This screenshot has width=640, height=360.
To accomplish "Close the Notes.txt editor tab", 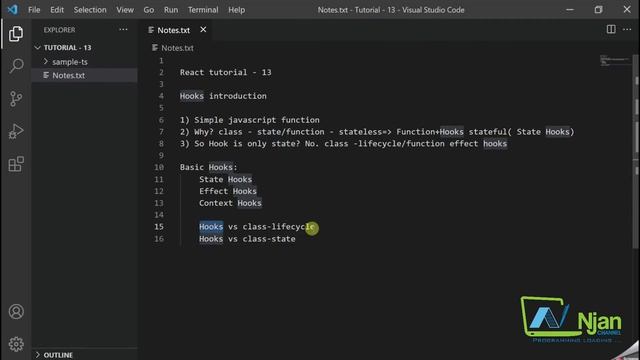I will pos(203,29).
